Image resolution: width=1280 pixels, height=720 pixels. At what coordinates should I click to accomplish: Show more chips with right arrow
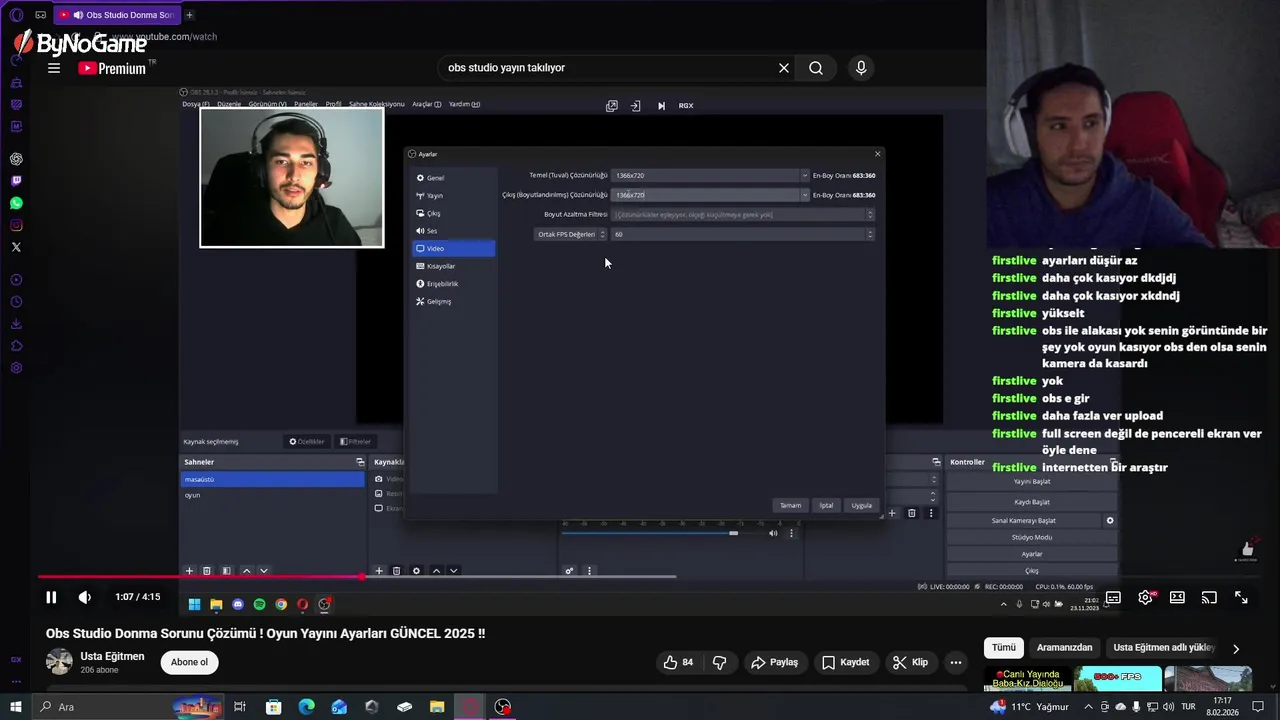1236,648
